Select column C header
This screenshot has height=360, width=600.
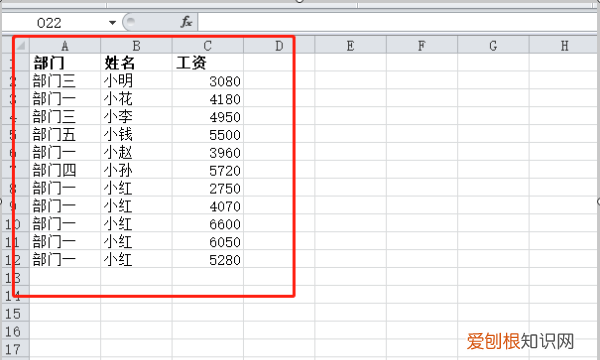208,46
